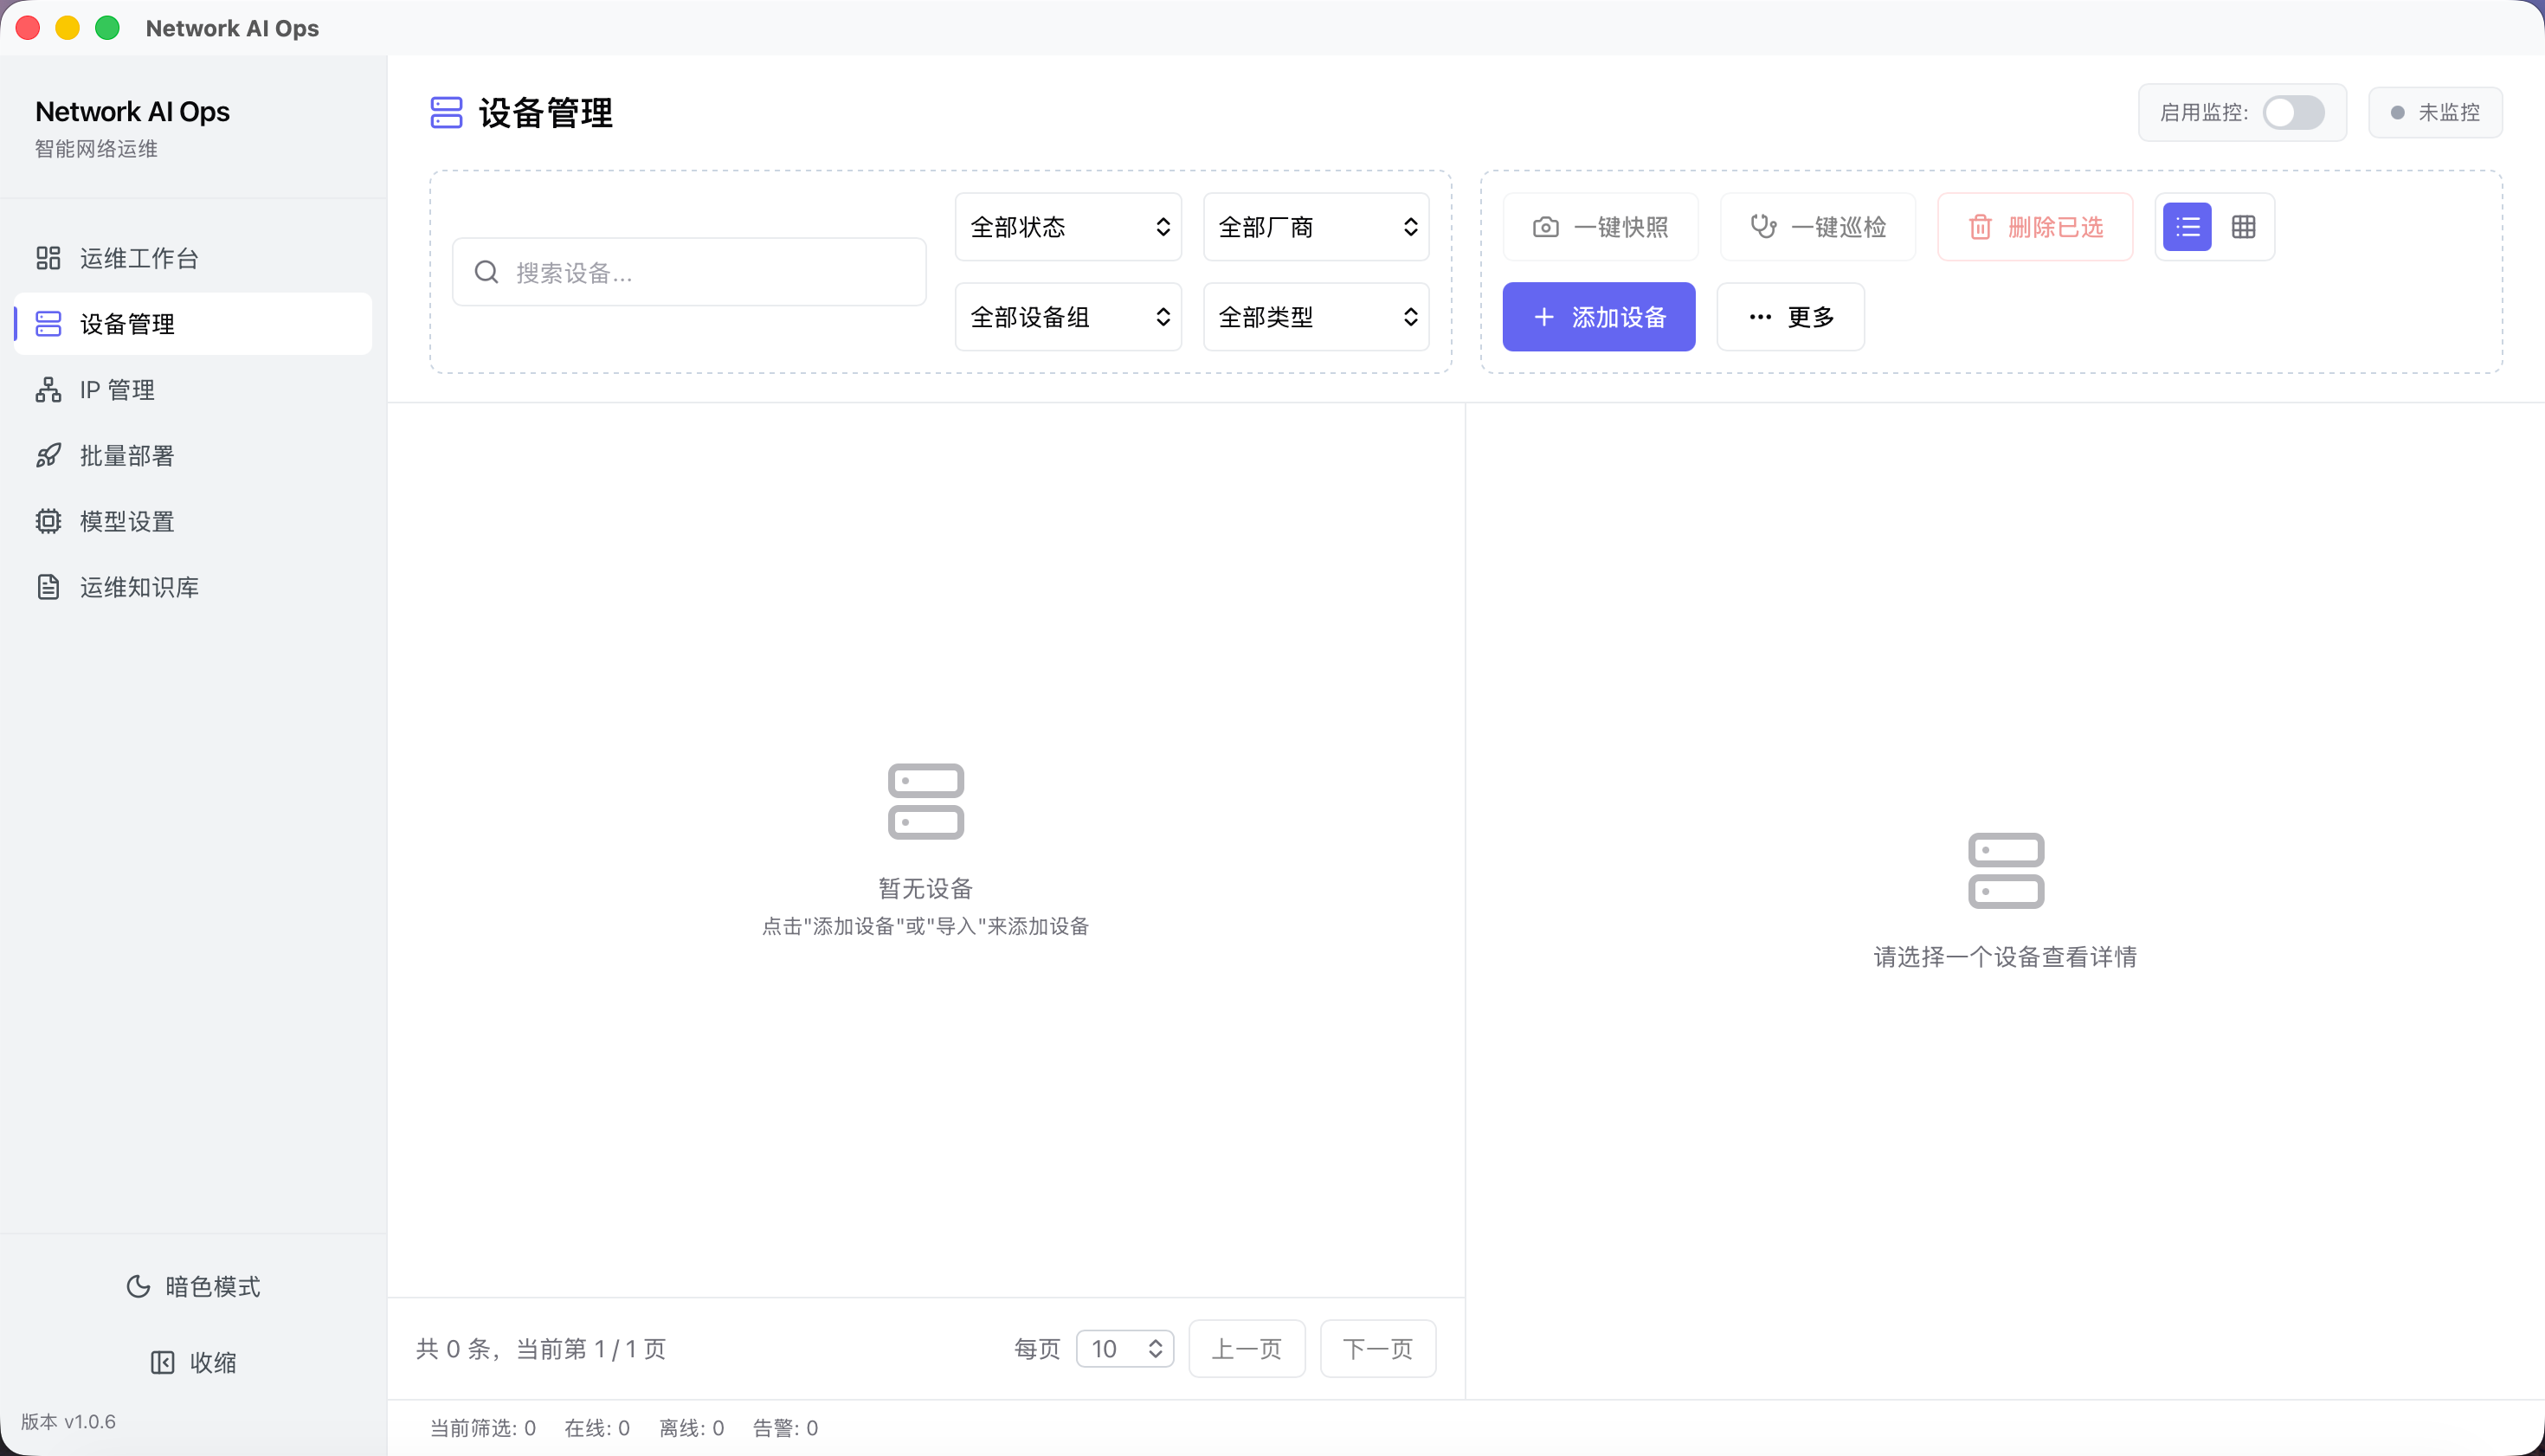Go to IP 管理 in the sidebar
This screenshot has width=2545, height=1456.
[117, 390]
